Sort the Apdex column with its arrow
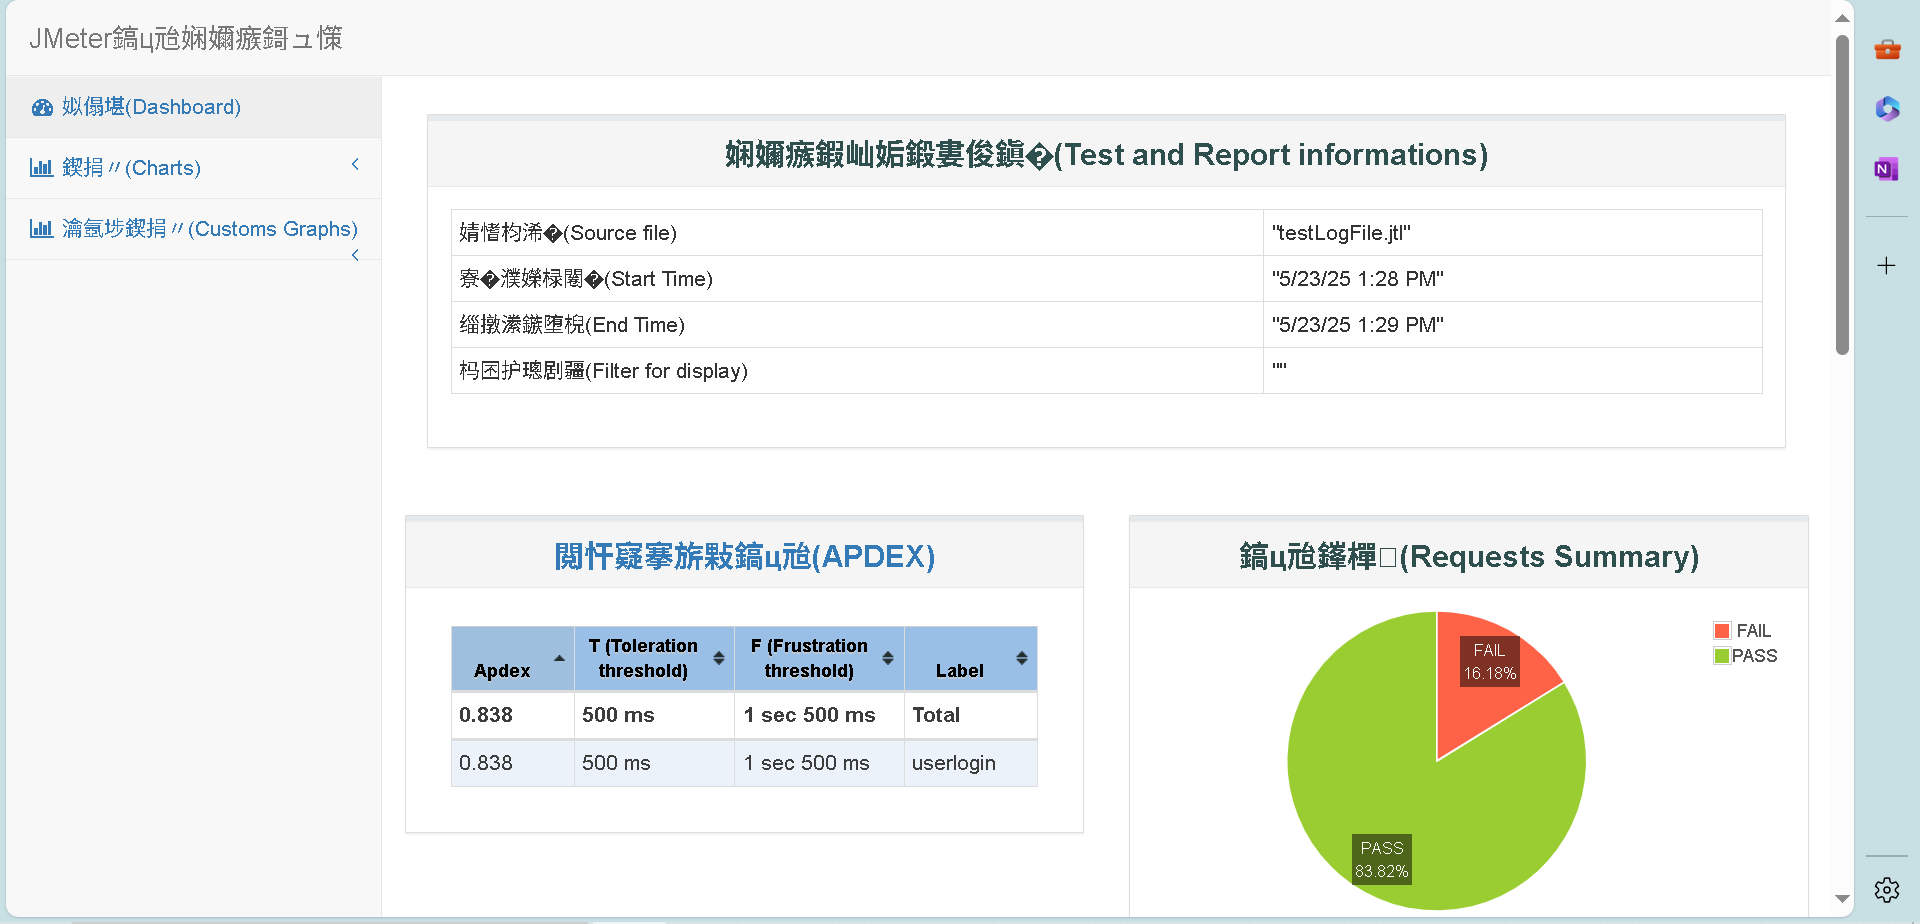The height and width of the screenshot is (924, 1920). click(x=560, y=658)
